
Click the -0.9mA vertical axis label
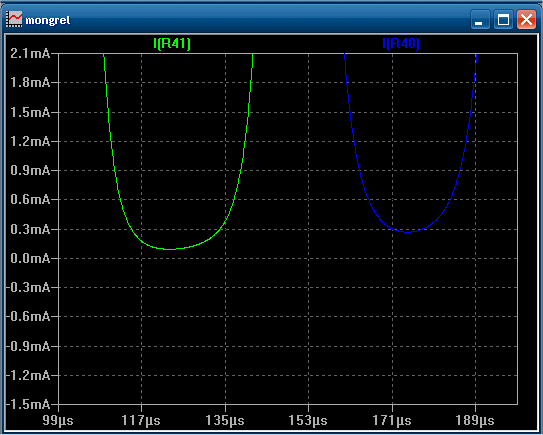(x=28, y=346)
